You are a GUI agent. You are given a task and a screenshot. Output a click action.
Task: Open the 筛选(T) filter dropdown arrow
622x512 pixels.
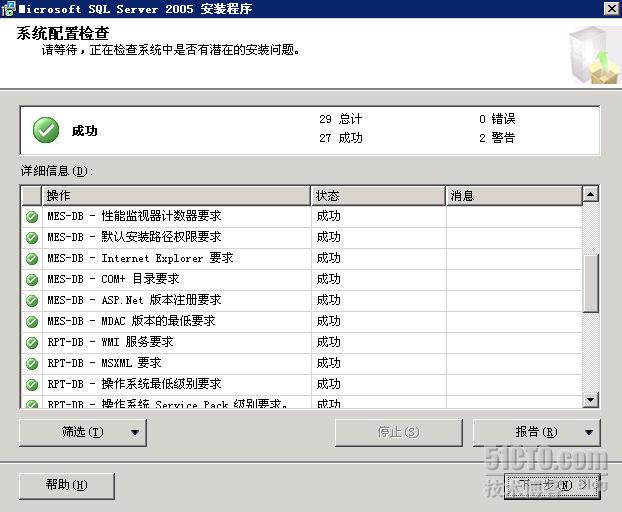[x=135, y=433]
